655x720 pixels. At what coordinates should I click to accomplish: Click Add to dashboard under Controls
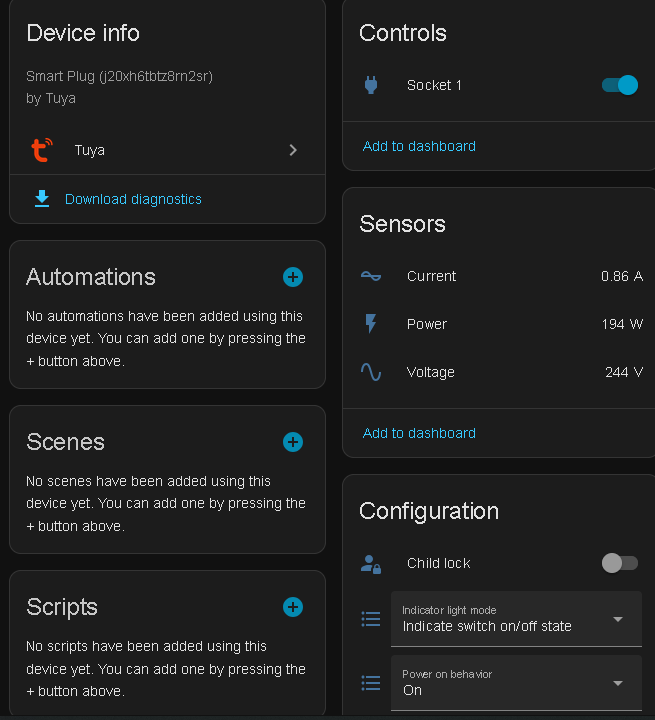(419, 146)
